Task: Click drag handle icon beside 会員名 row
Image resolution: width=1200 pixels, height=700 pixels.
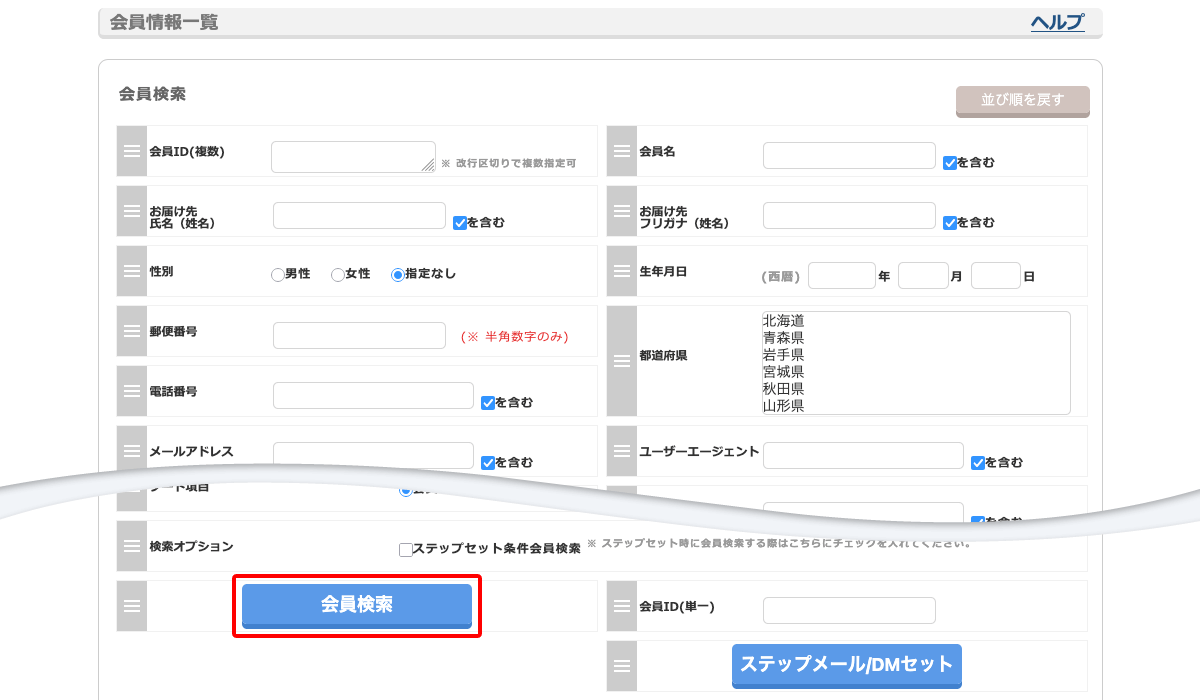Action: [x=622, y=151]
